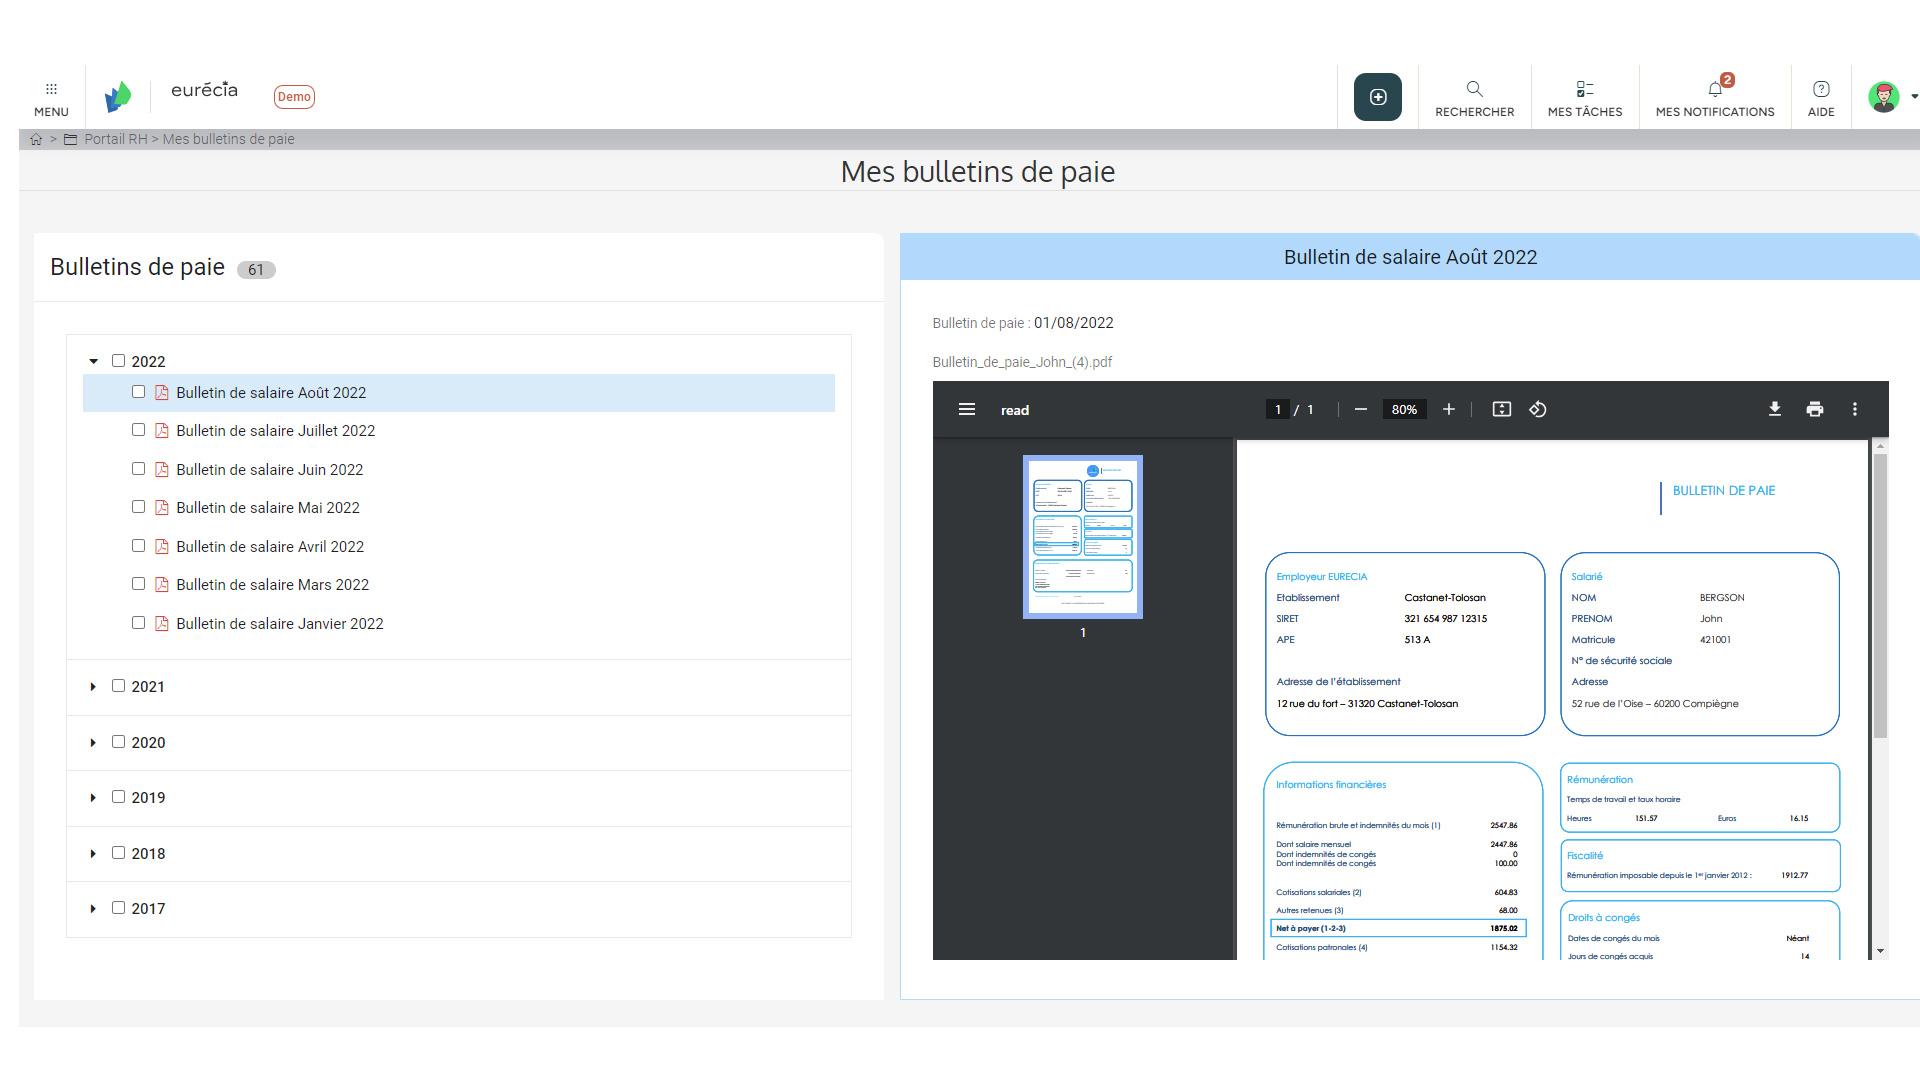Viewport: 1920px width, 1080px height.
Task: Open Rechercher with the magnifier icon
Action: click(1474, 88)
